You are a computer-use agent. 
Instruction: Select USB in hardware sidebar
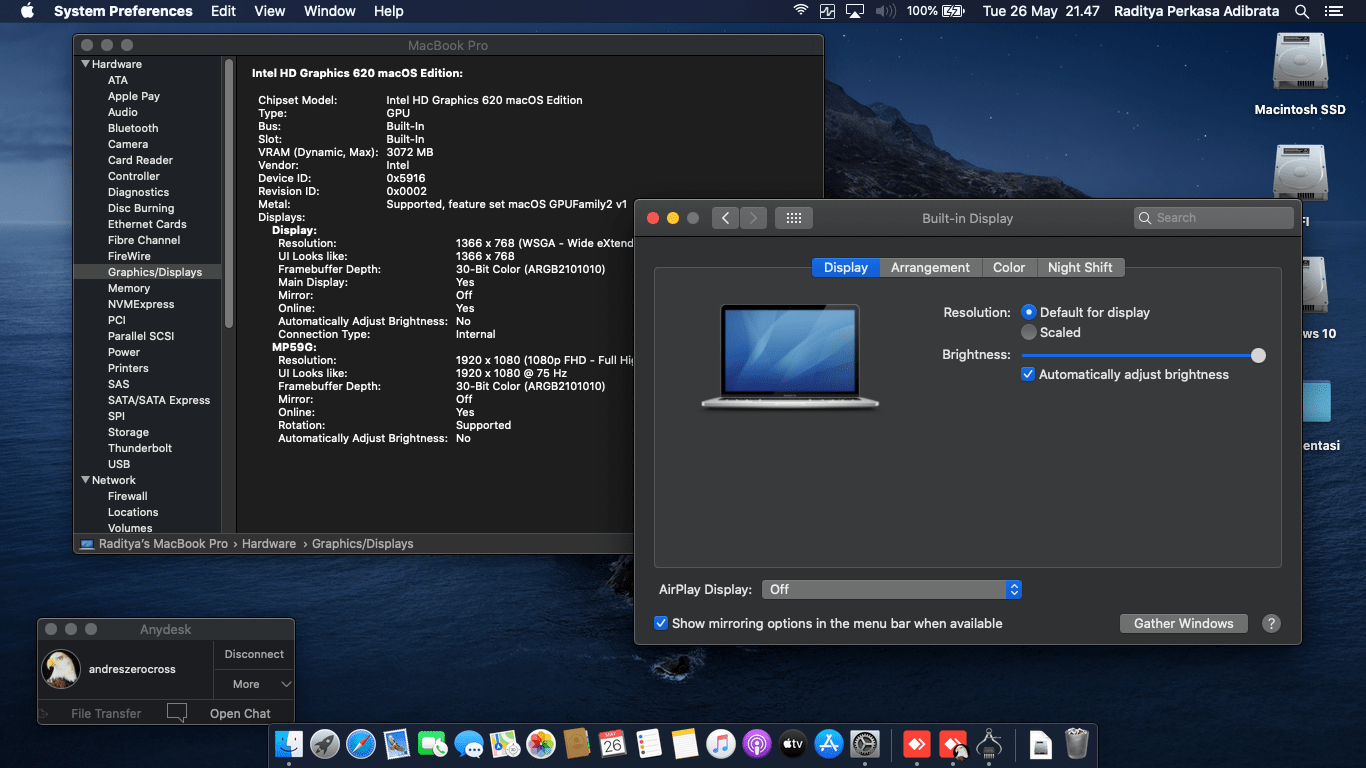(119, 464)
